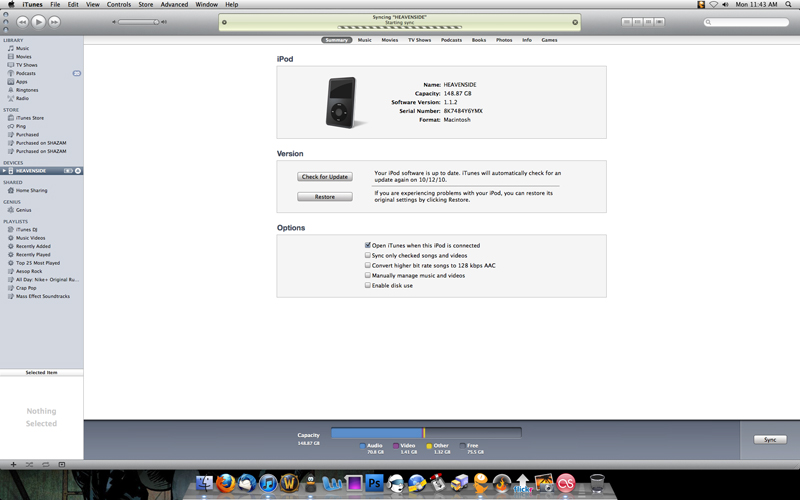Click the Other yellow swatch legend
Image resolution: width=800 pixels, height=500 pixels.
point(429,446)
